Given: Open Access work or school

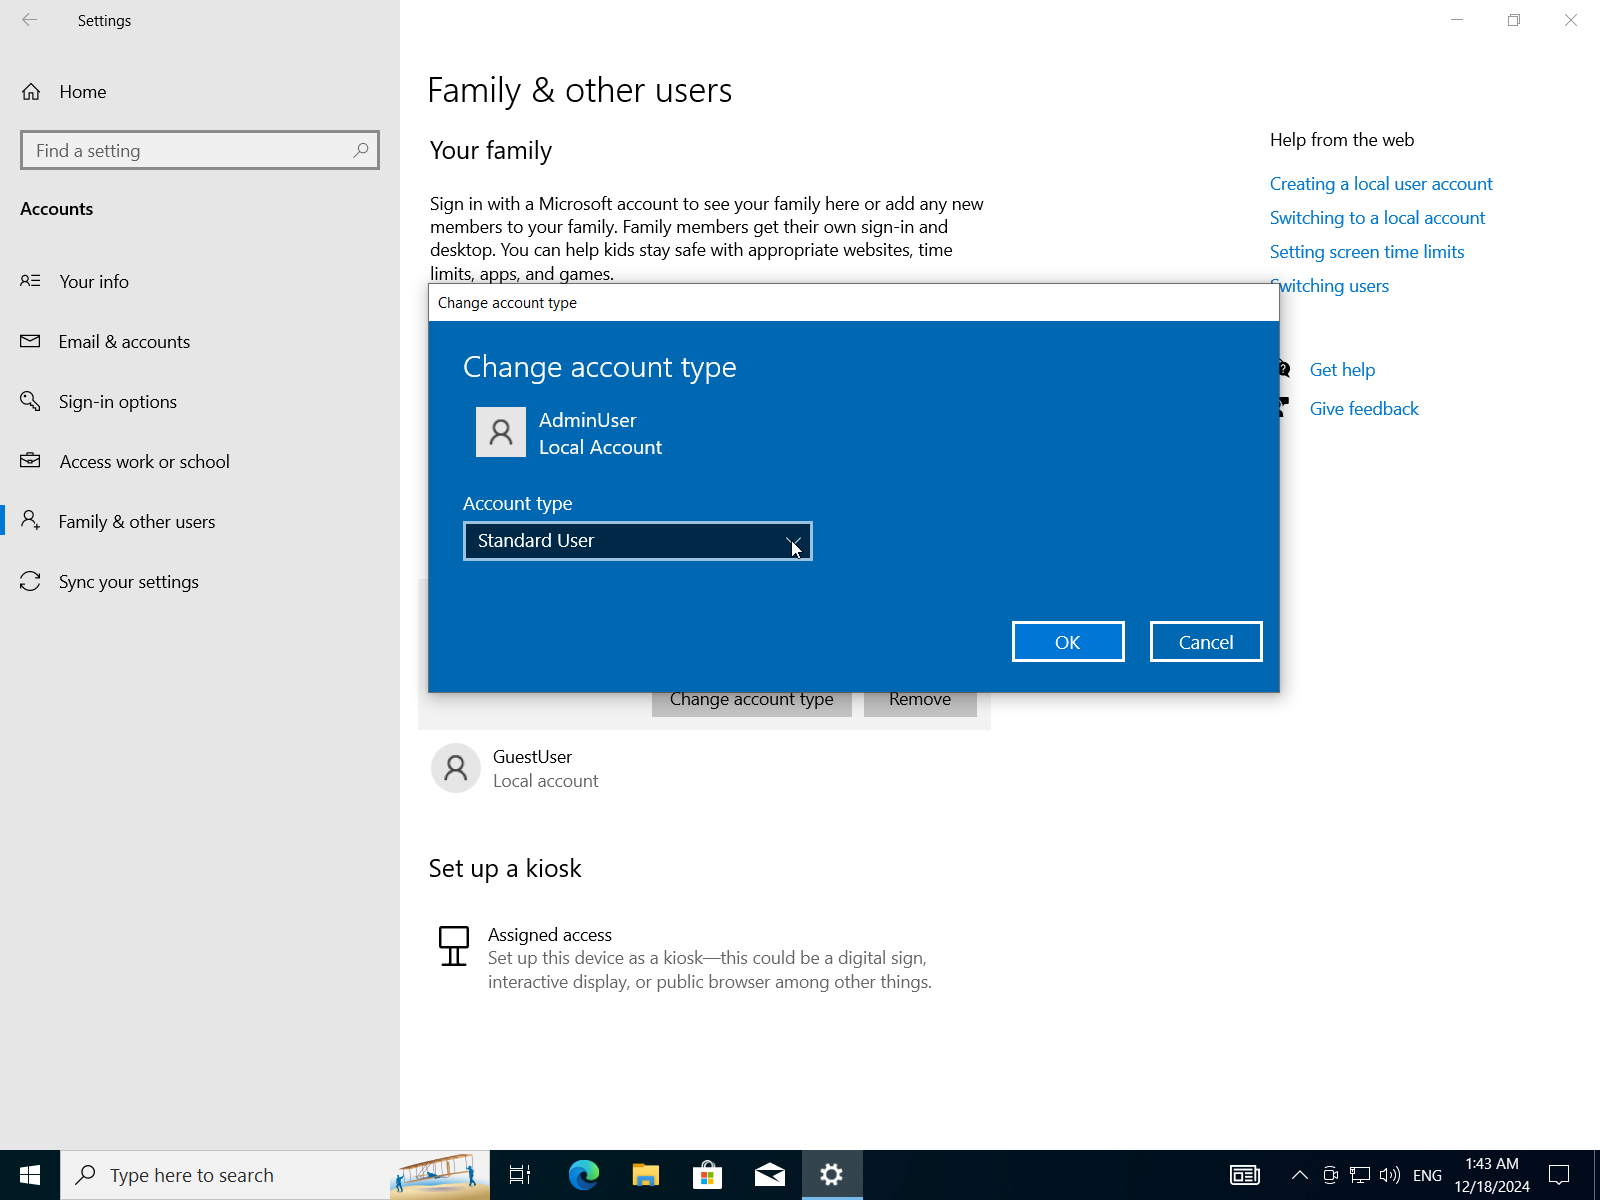Looking at the screenshot, I should click(x=144, y=462).
